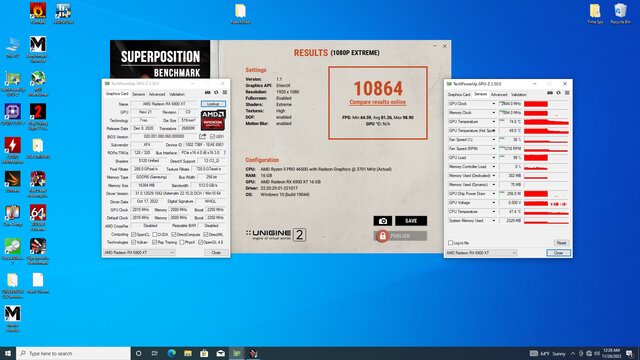Toggle the Ray Tracing checkbox

click(x=155, y=242)
